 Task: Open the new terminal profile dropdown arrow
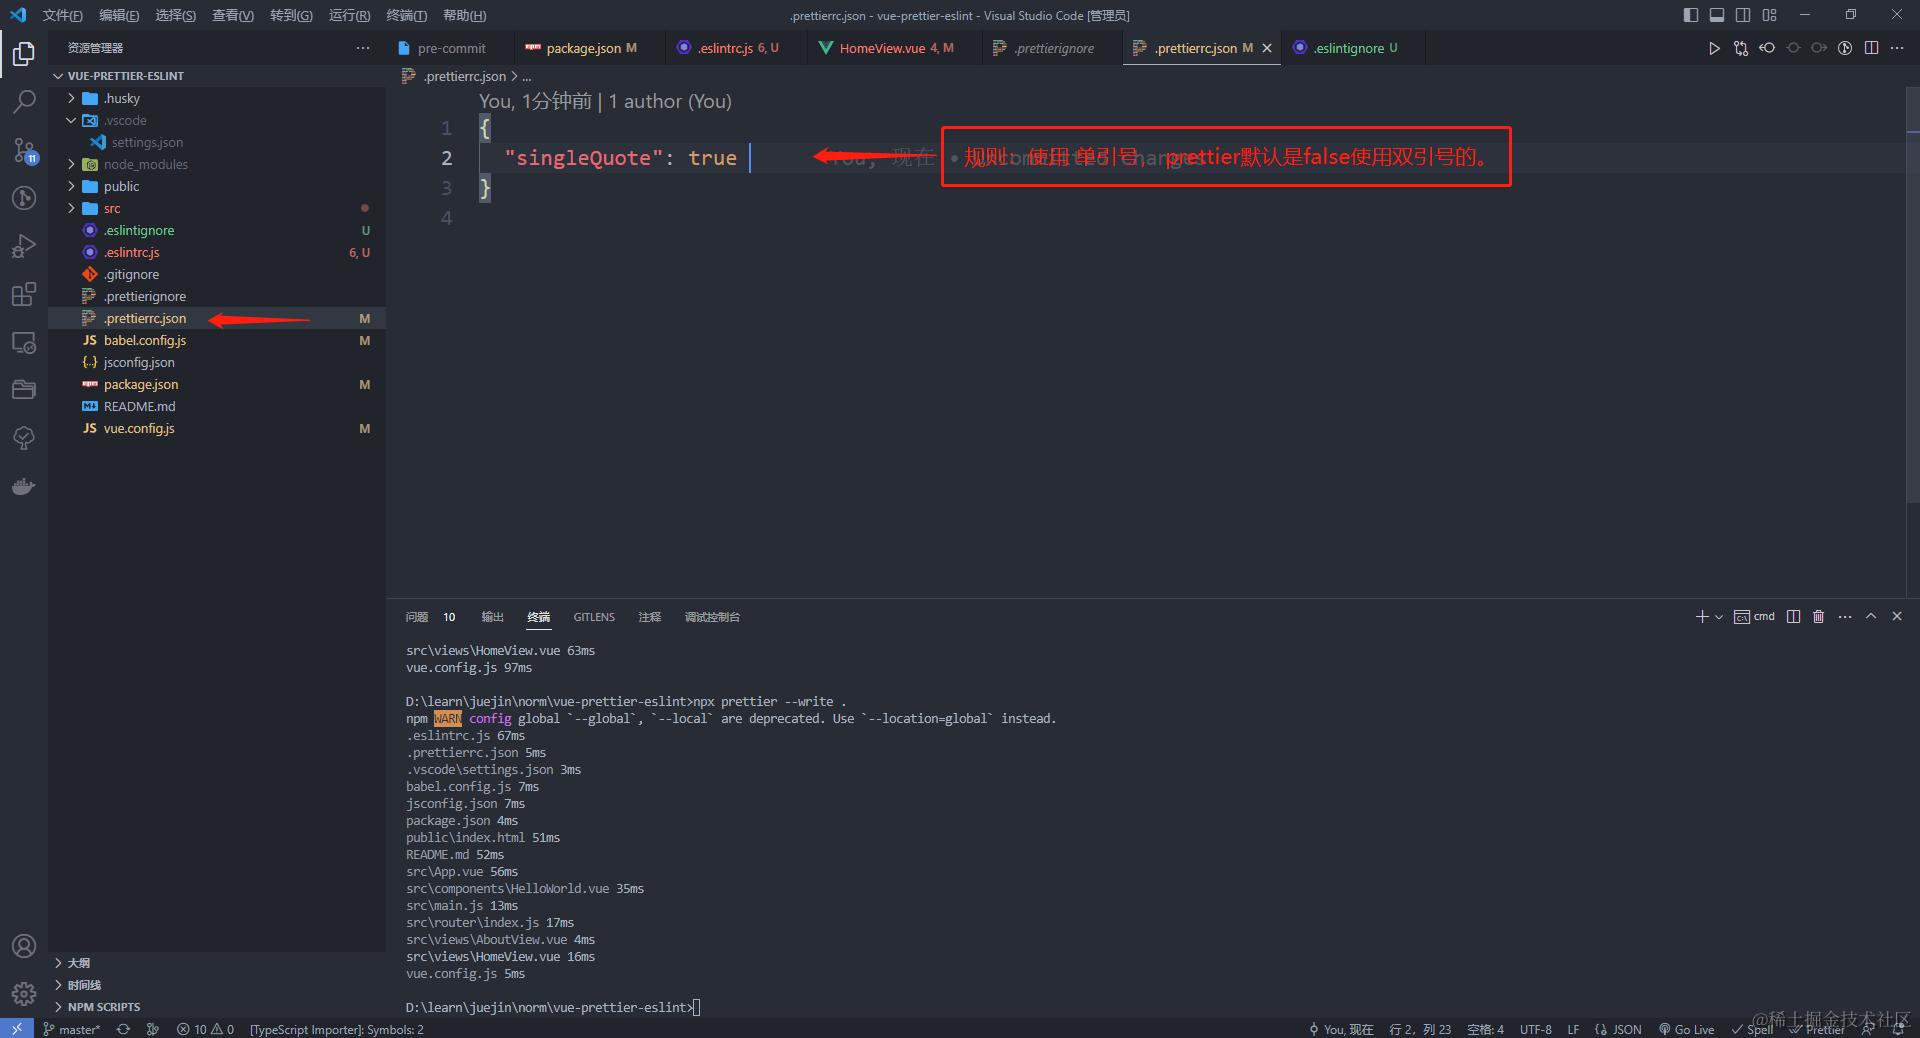point(1719,617)
